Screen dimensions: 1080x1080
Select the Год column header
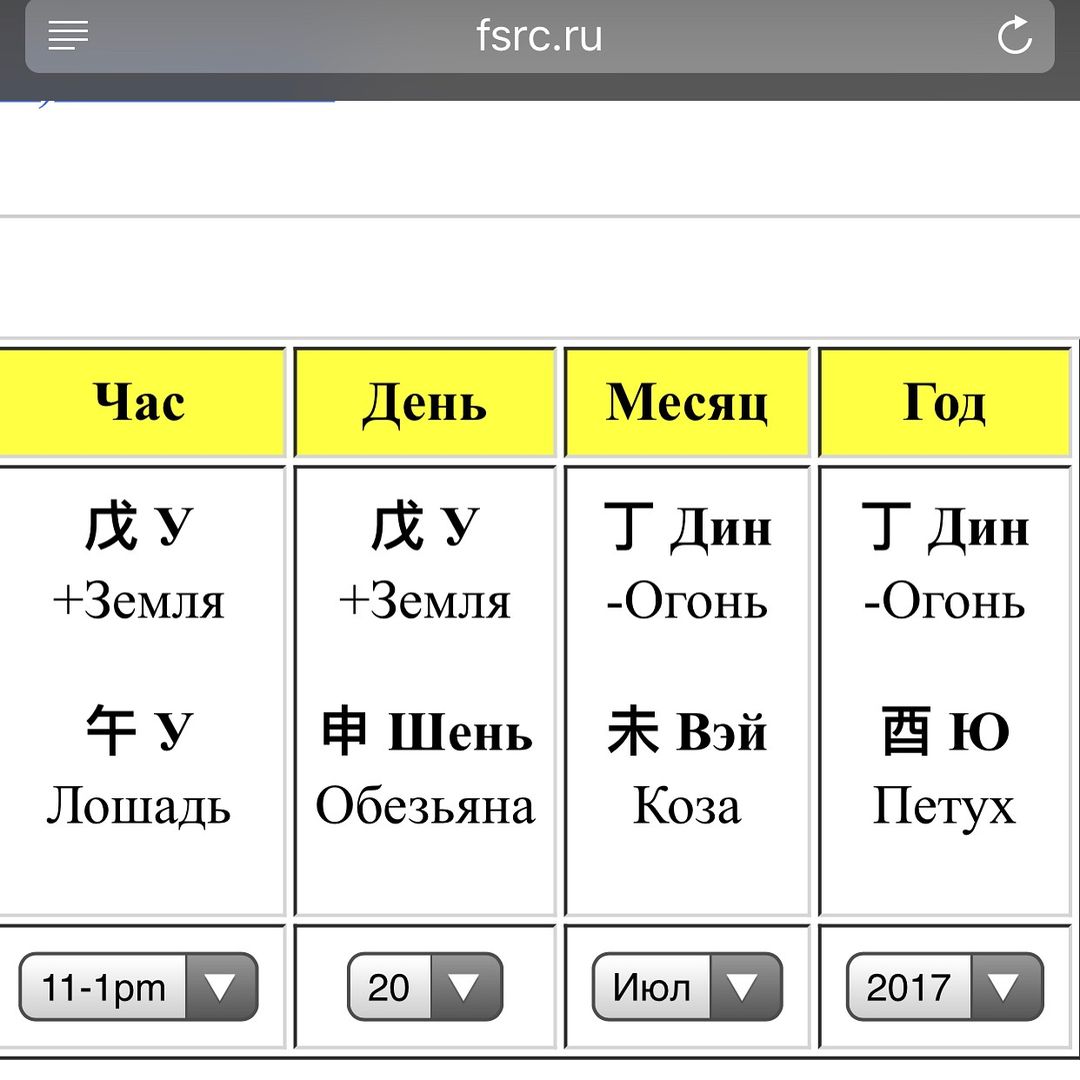point(944,402)
